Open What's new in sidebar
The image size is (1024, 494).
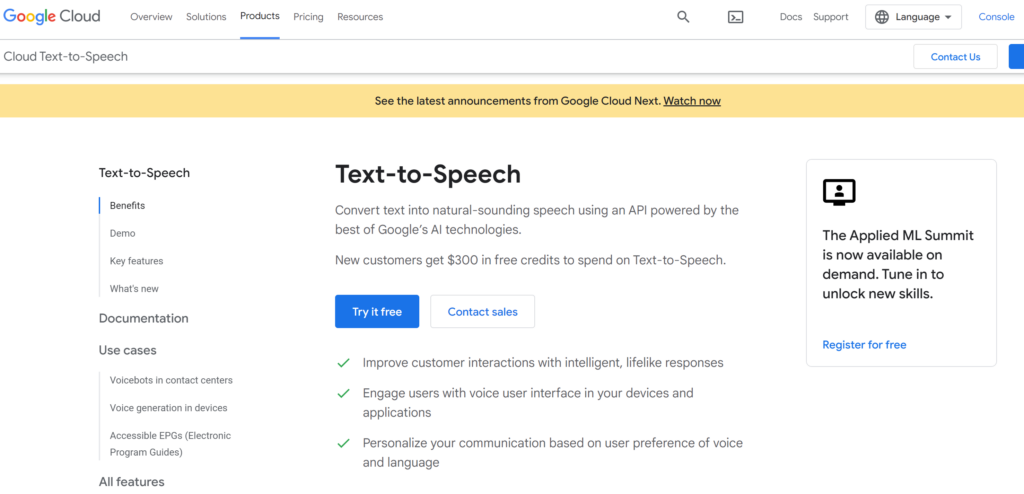point(134,289)
